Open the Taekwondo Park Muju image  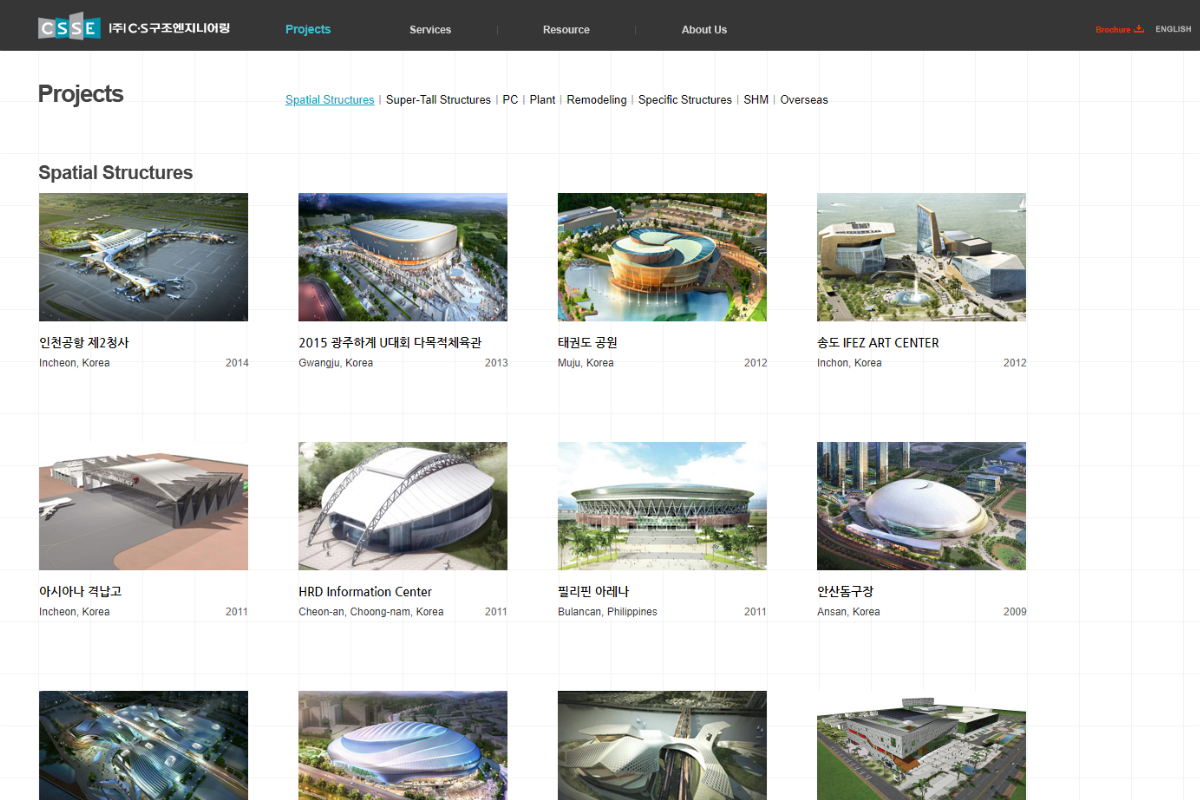pyautogui.click(x=662, y=257)
